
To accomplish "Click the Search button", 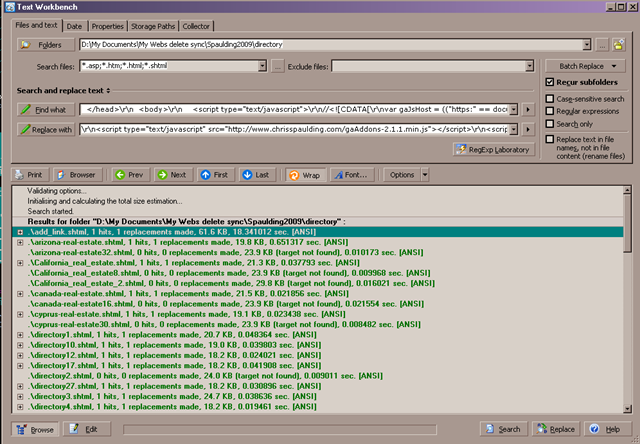I will 503,429.
